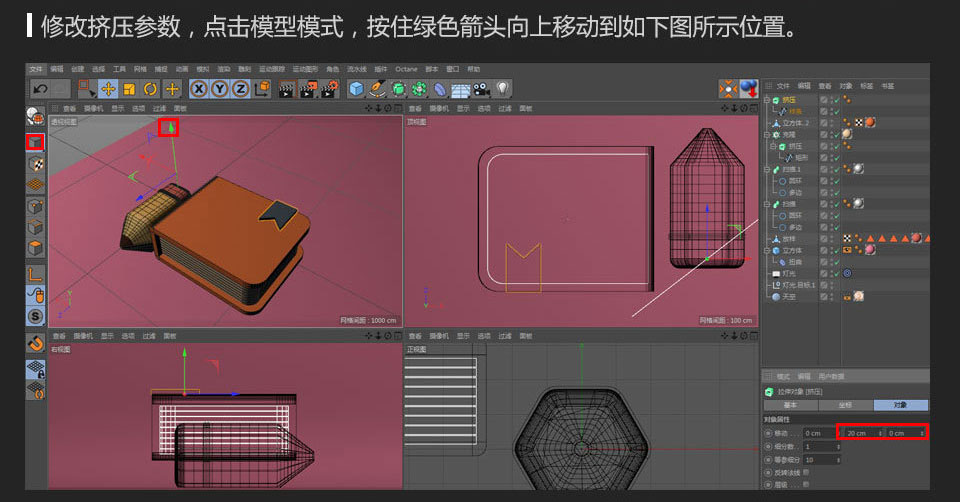This screenshot has width=960, height=502.
Task: Click Make Editable icon at left palette top
Action: click(x=36, y=116)
